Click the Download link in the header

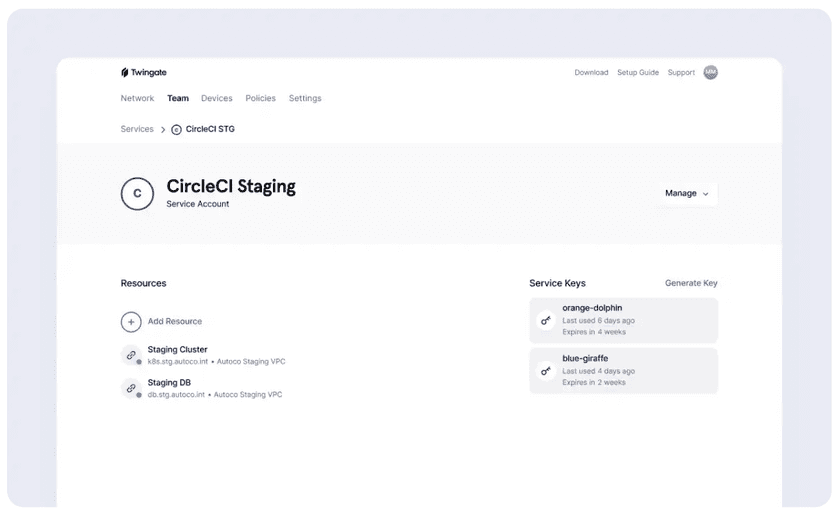(x=591, y=73)
